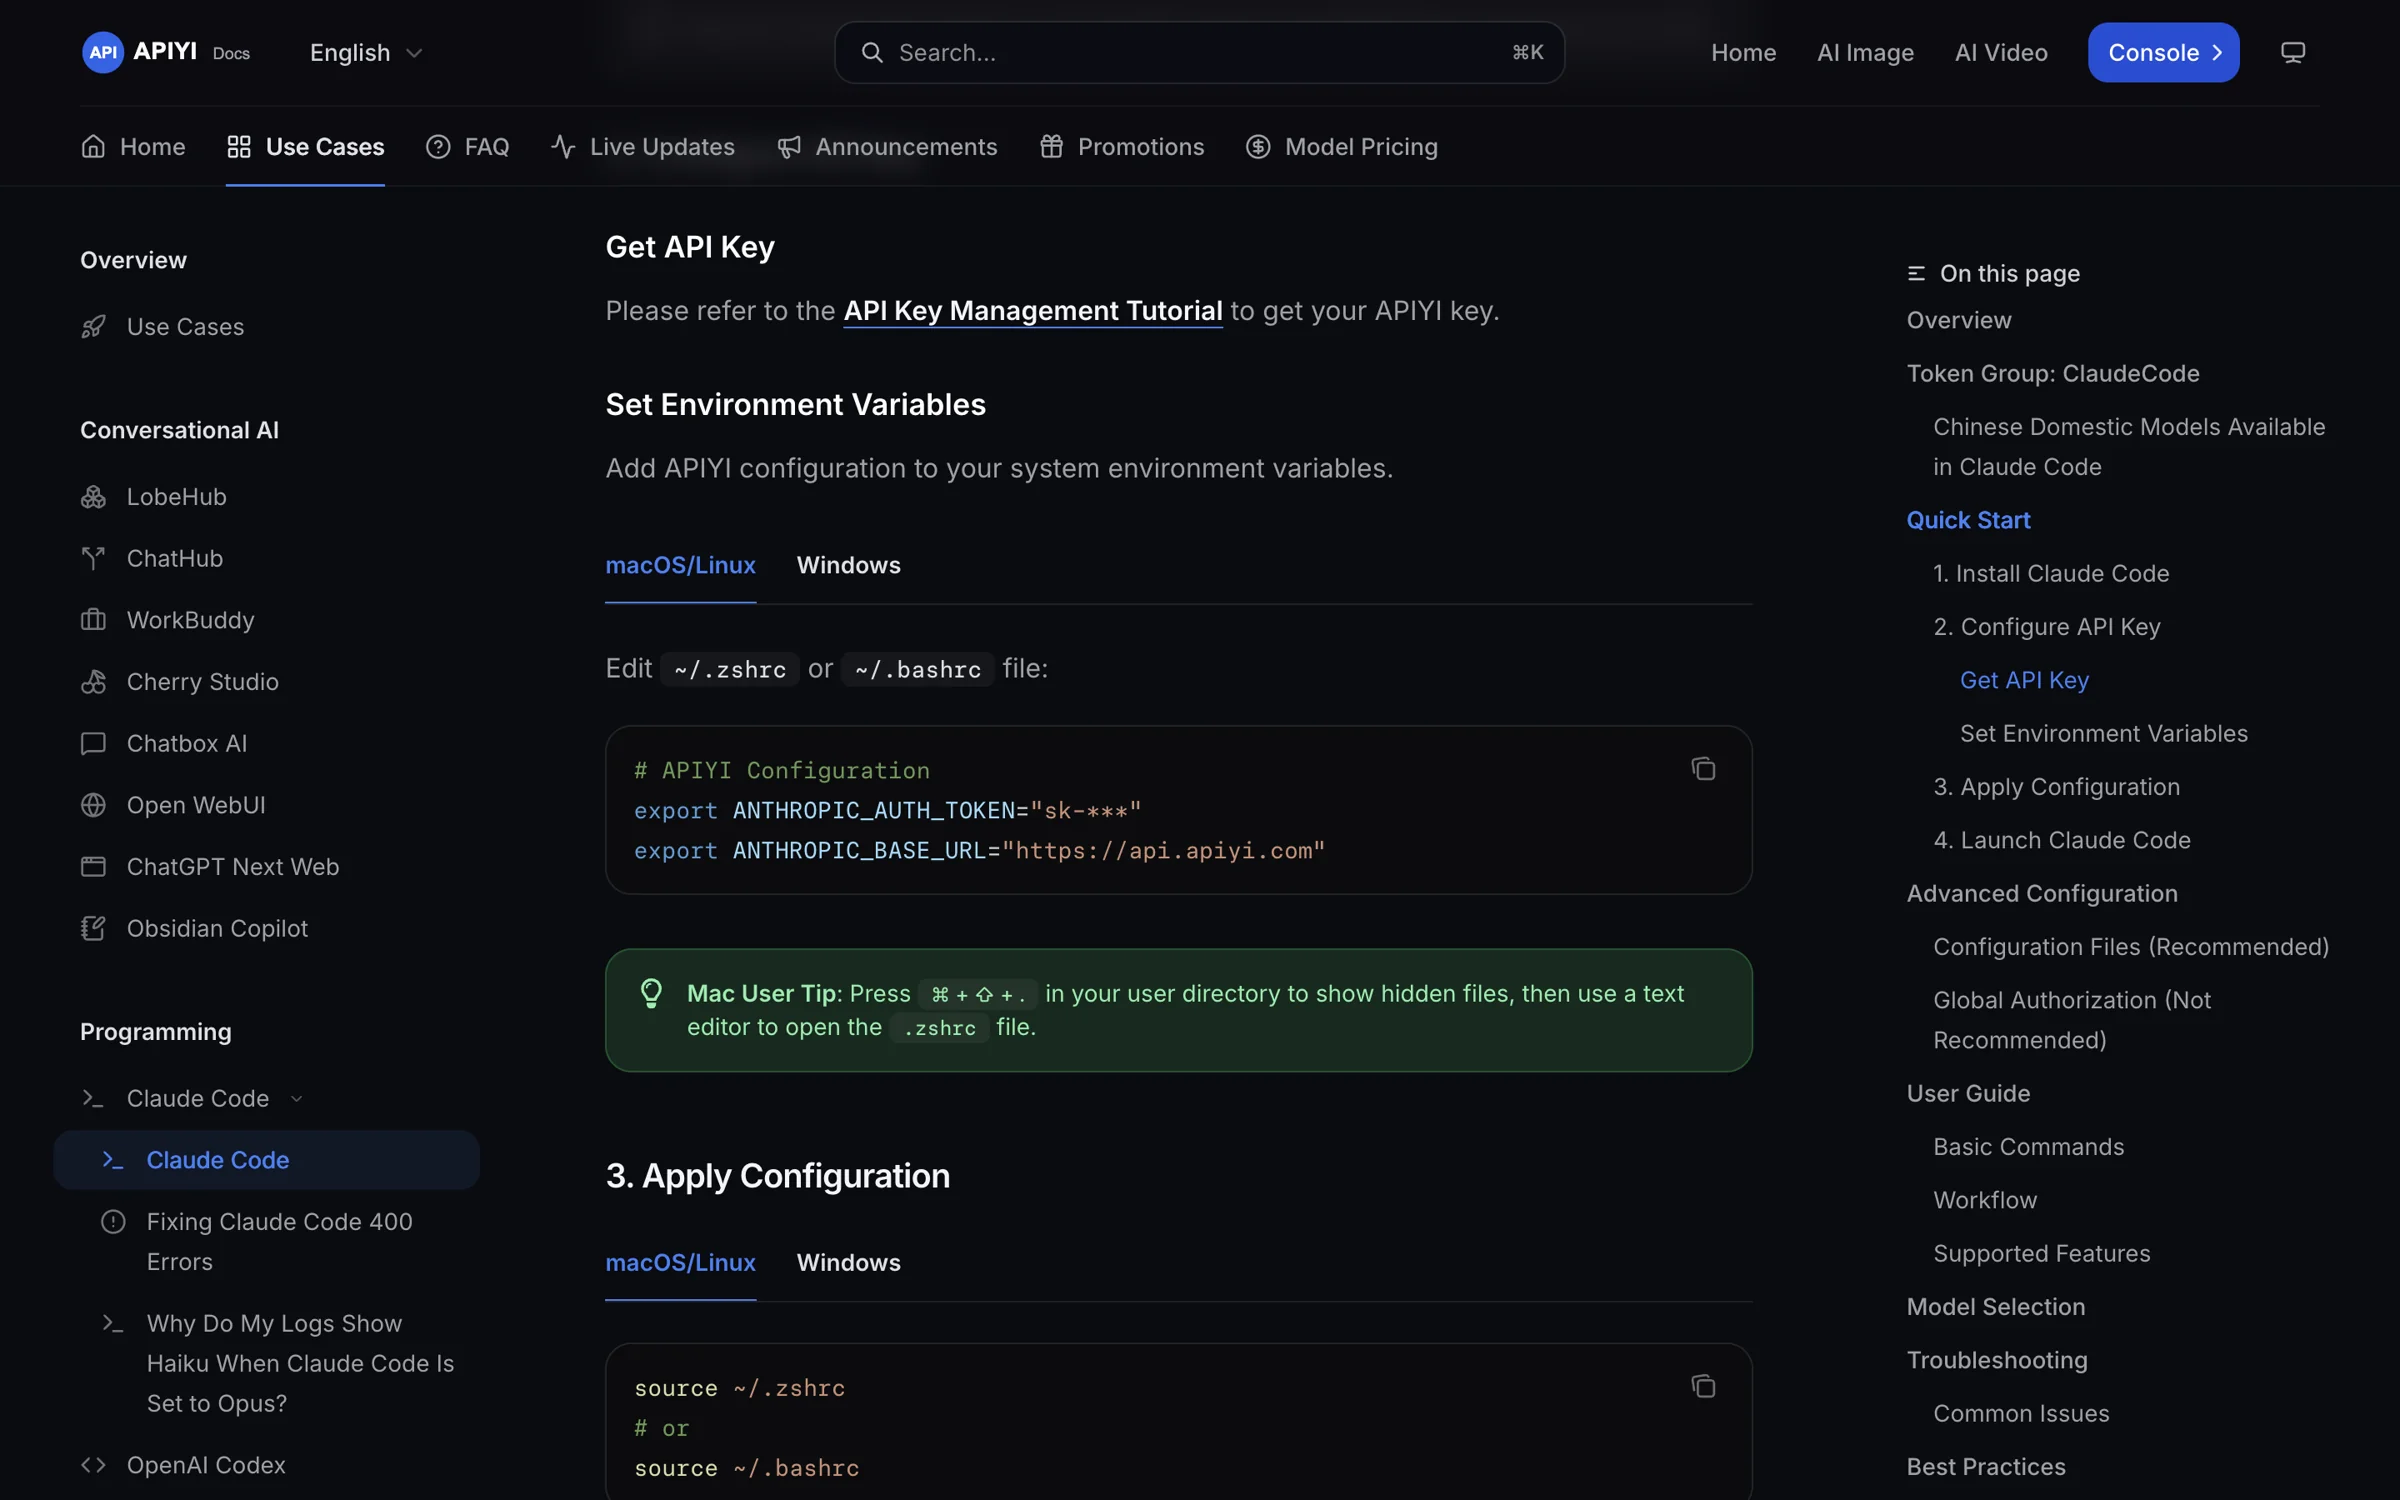
Task: Focus the Search input field
Action: coord(1199,52)
